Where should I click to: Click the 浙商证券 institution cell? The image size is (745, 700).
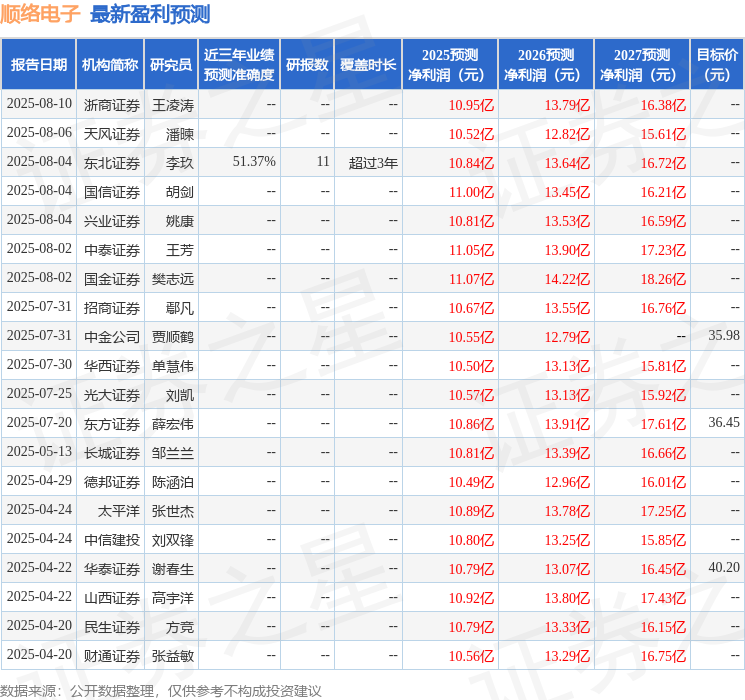click(x=112, y=105)
